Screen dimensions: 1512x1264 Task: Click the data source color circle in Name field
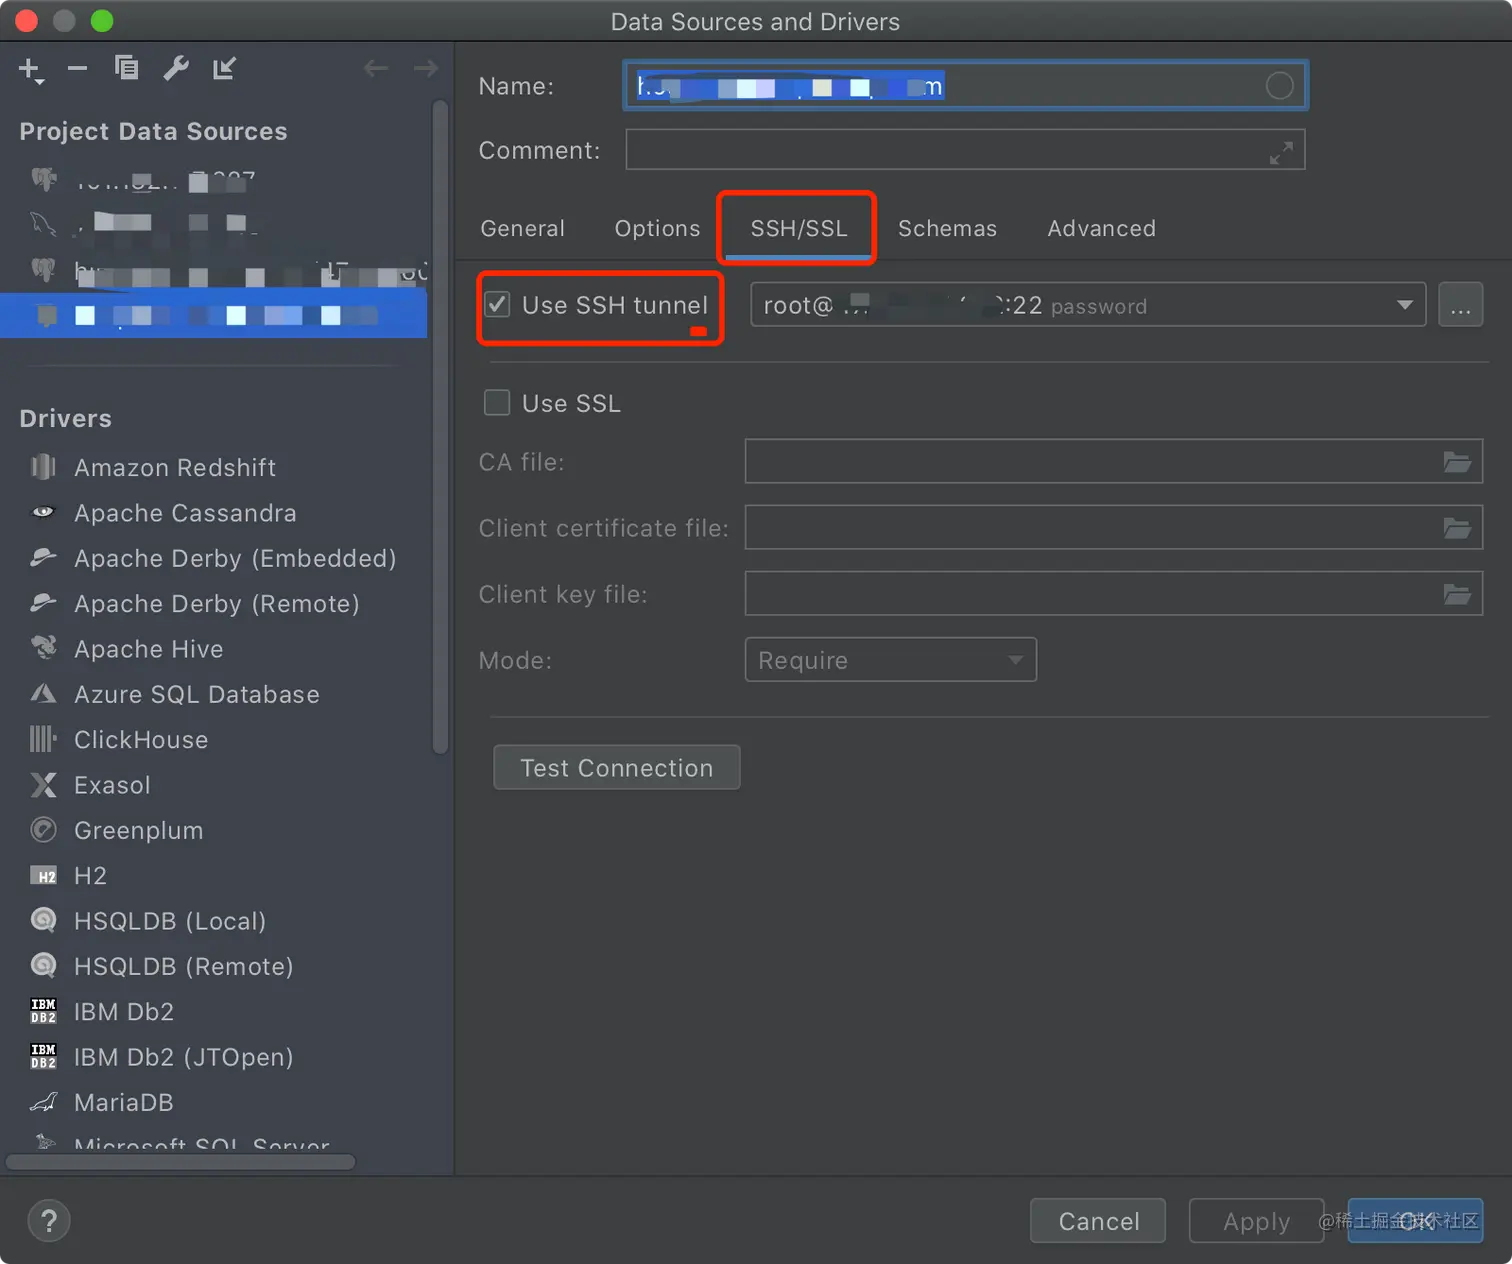pyautogui.click(x=1280, y=86)
